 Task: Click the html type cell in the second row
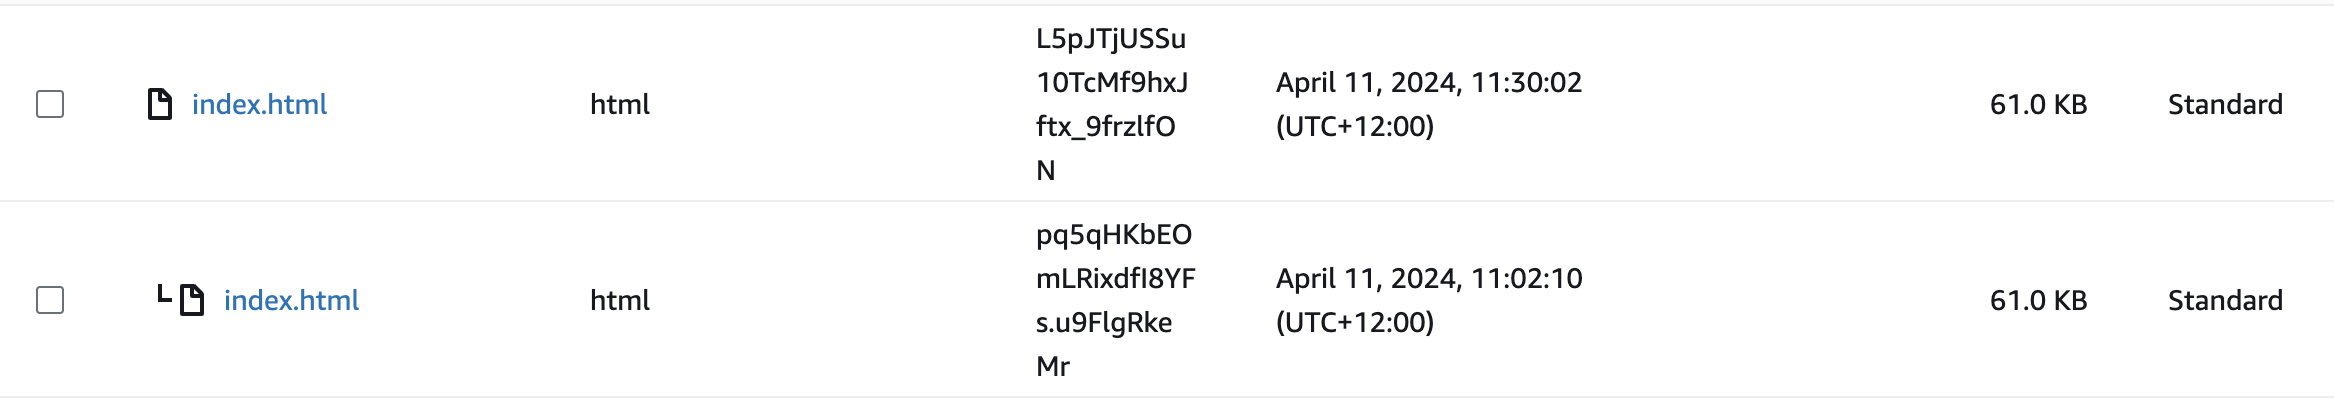(620, 300)
